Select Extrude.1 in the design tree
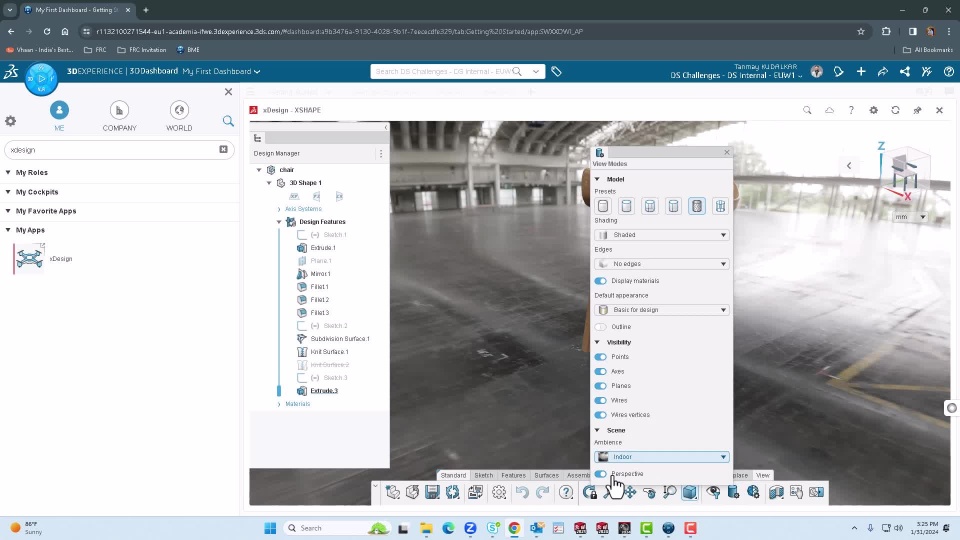960x540 pixels. (322, 248)
